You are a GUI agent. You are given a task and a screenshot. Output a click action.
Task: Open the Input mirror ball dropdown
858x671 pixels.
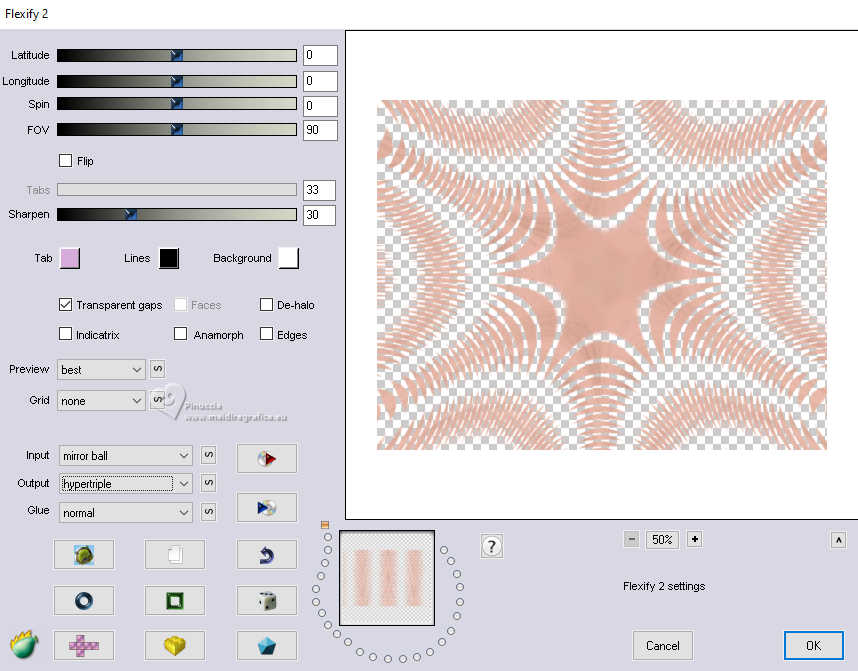click(126, 456)
